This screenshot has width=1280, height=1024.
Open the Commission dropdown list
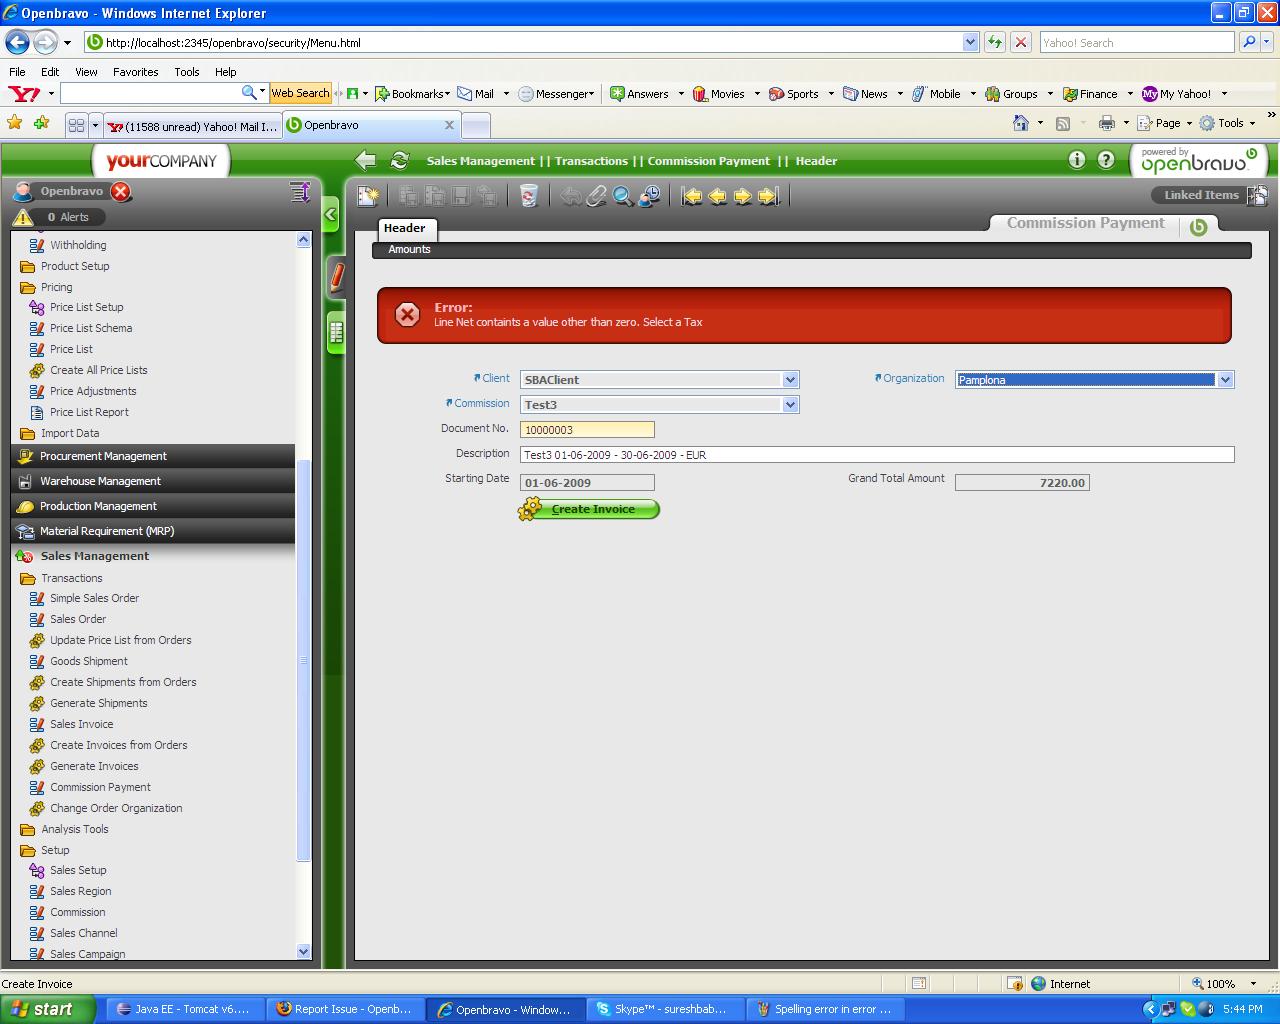coord(790,405)
